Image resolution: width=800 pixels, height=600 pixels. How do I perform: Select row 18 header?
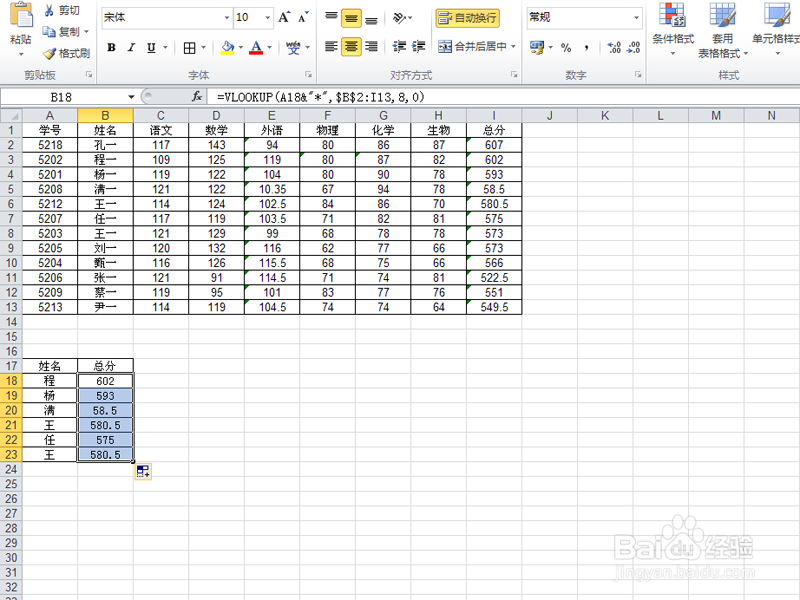[x=11, y=381]
